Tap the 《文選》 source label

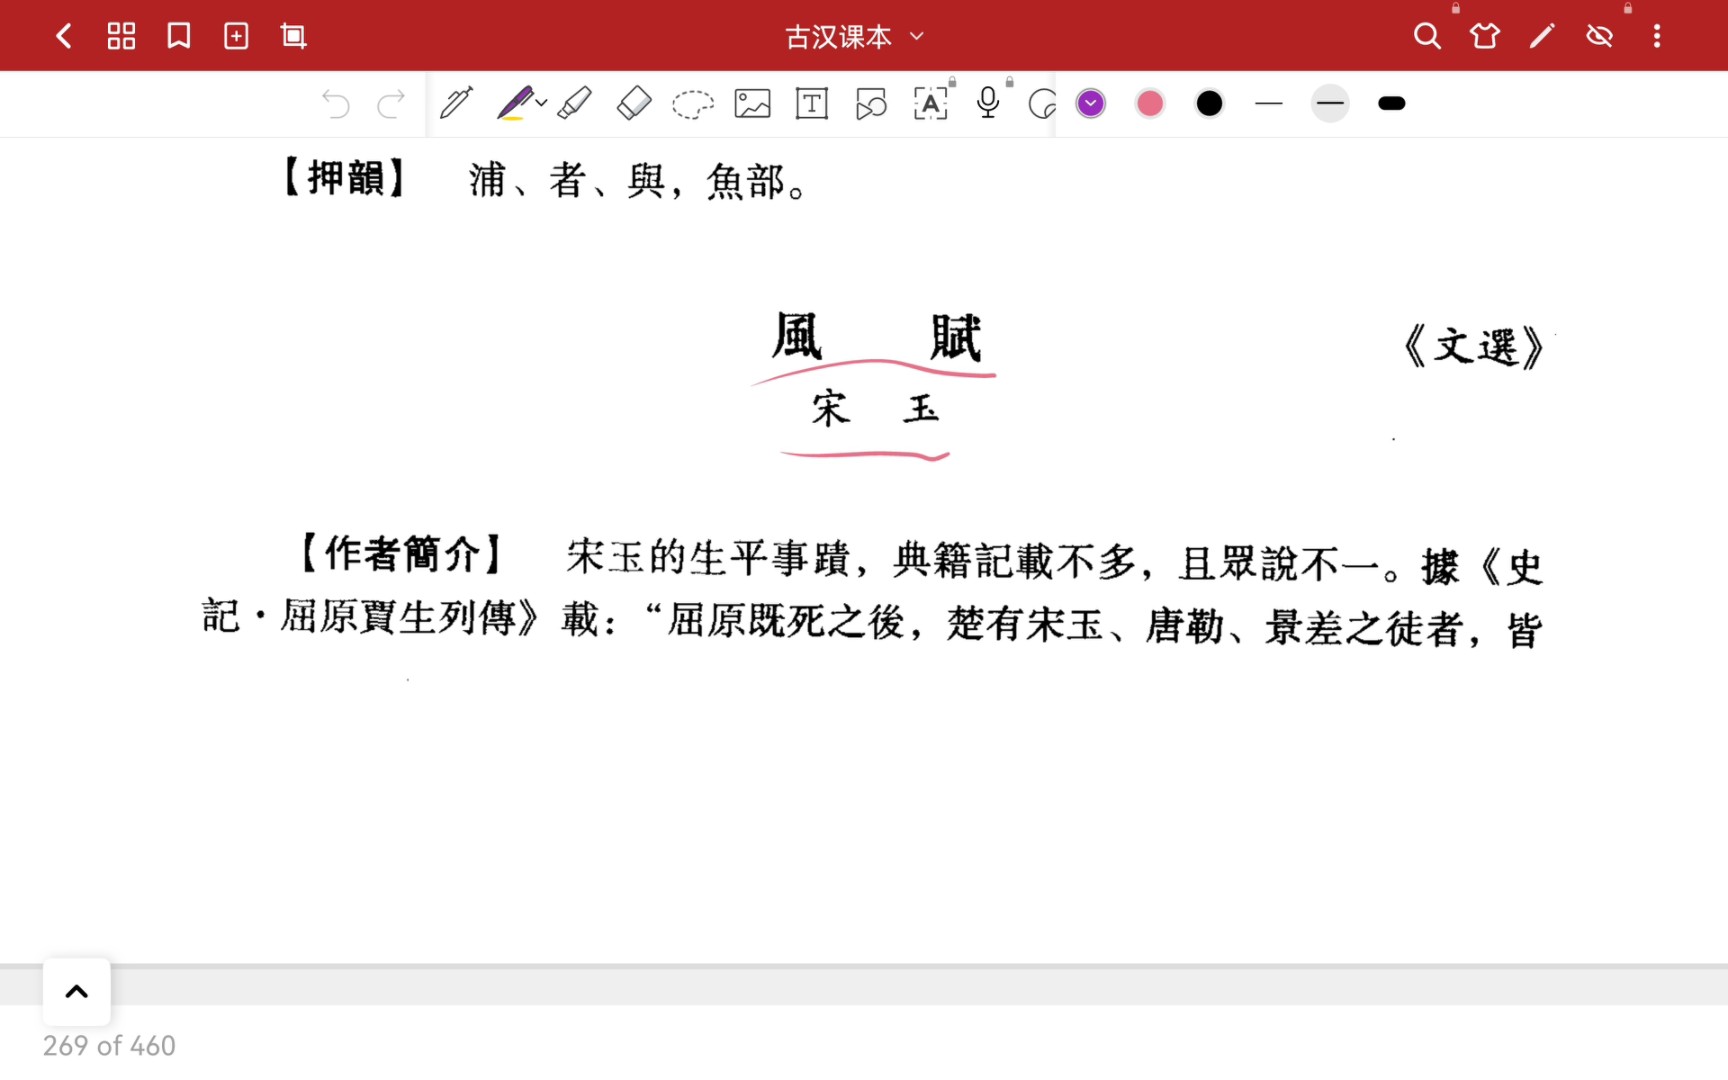click(1475, 347)
